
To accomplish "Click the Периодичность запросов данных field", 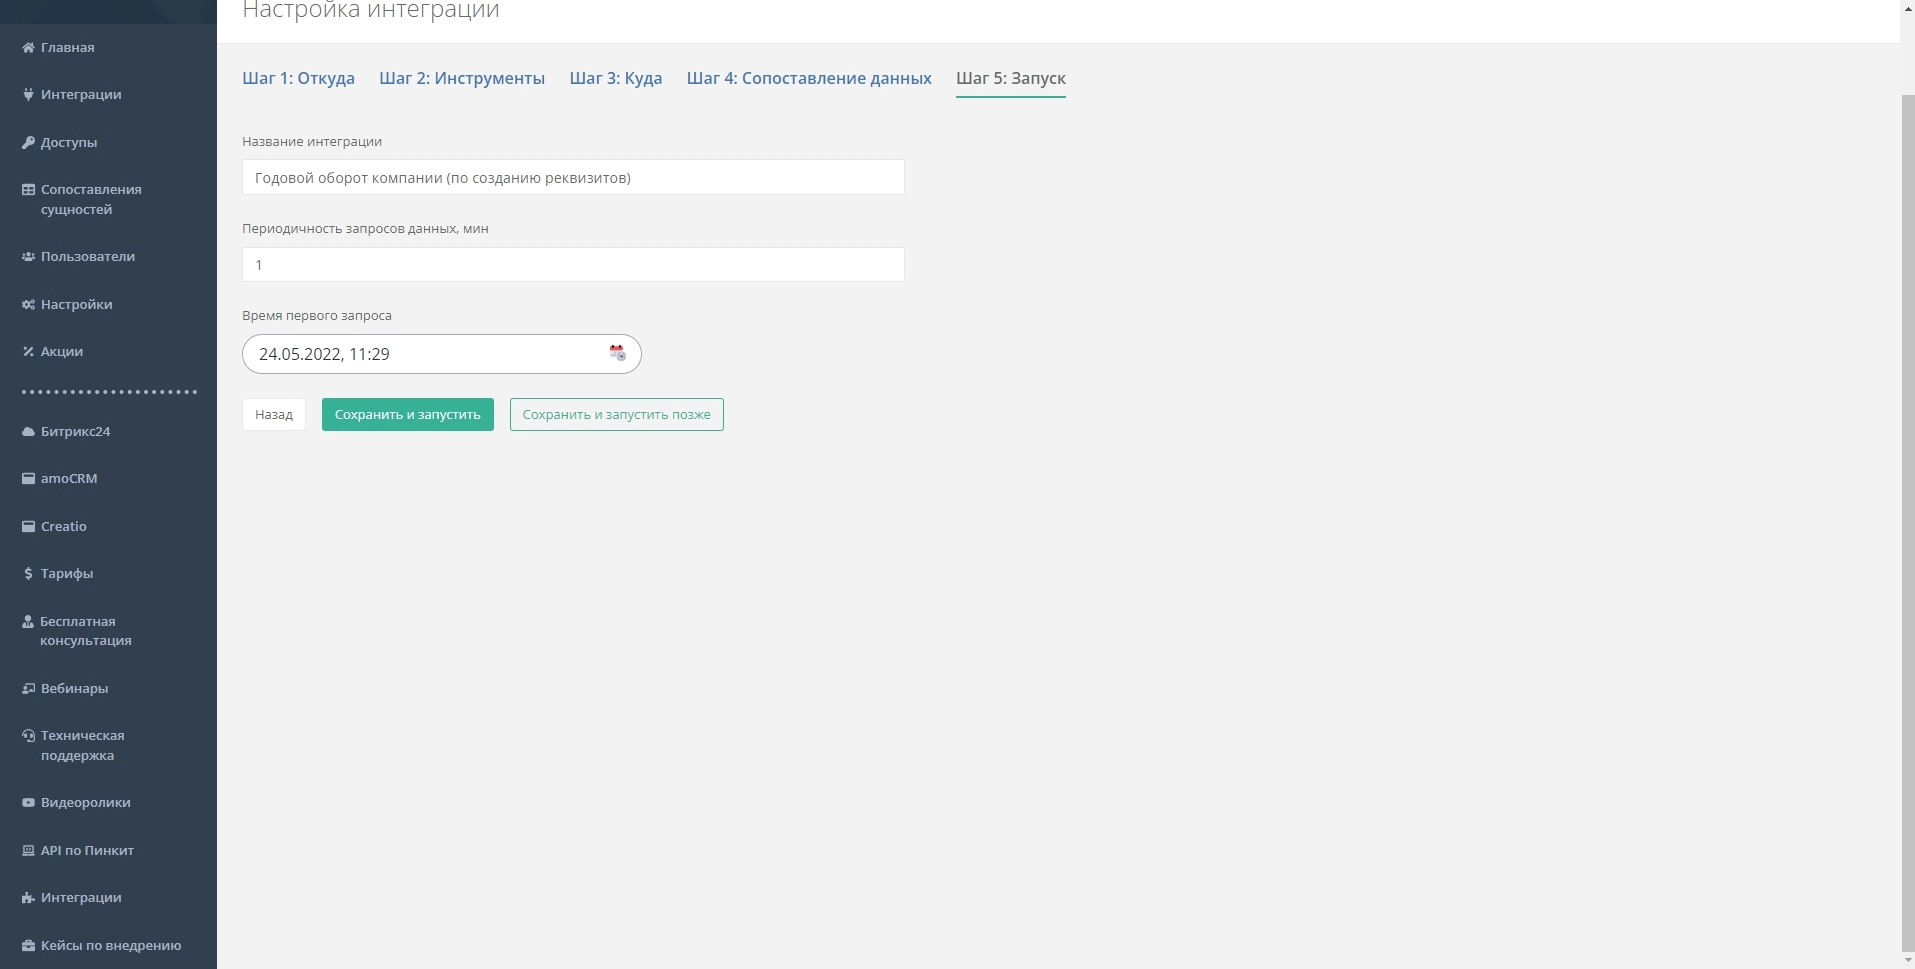I will click(x=573, y=265).
